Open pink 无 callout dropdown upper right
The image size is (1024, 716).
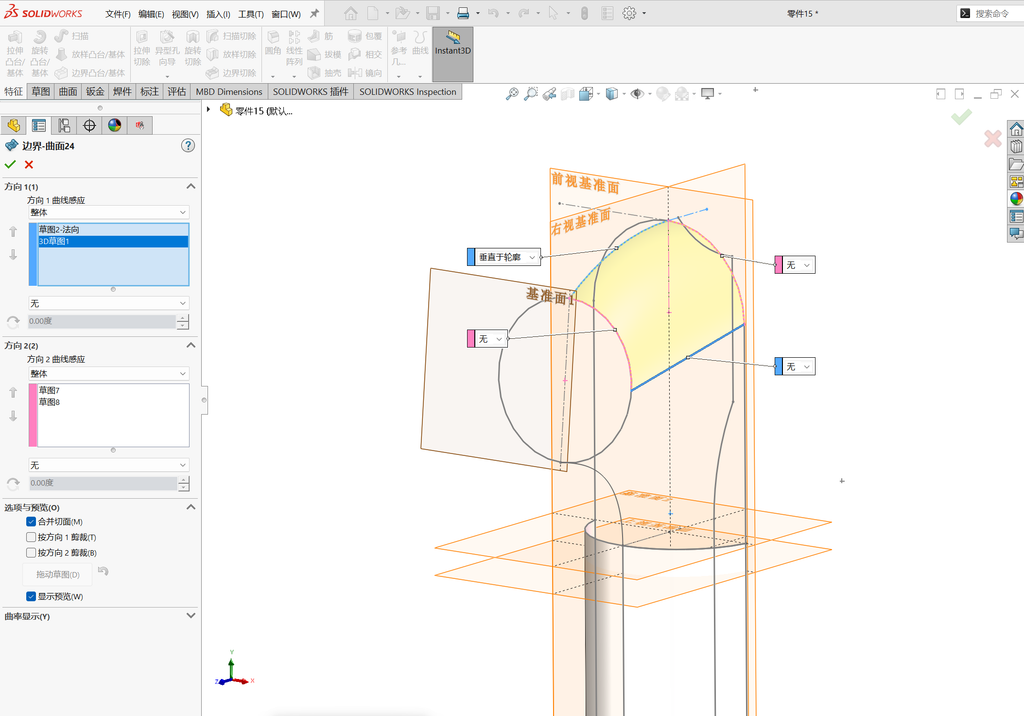click(x=807, y=265)
